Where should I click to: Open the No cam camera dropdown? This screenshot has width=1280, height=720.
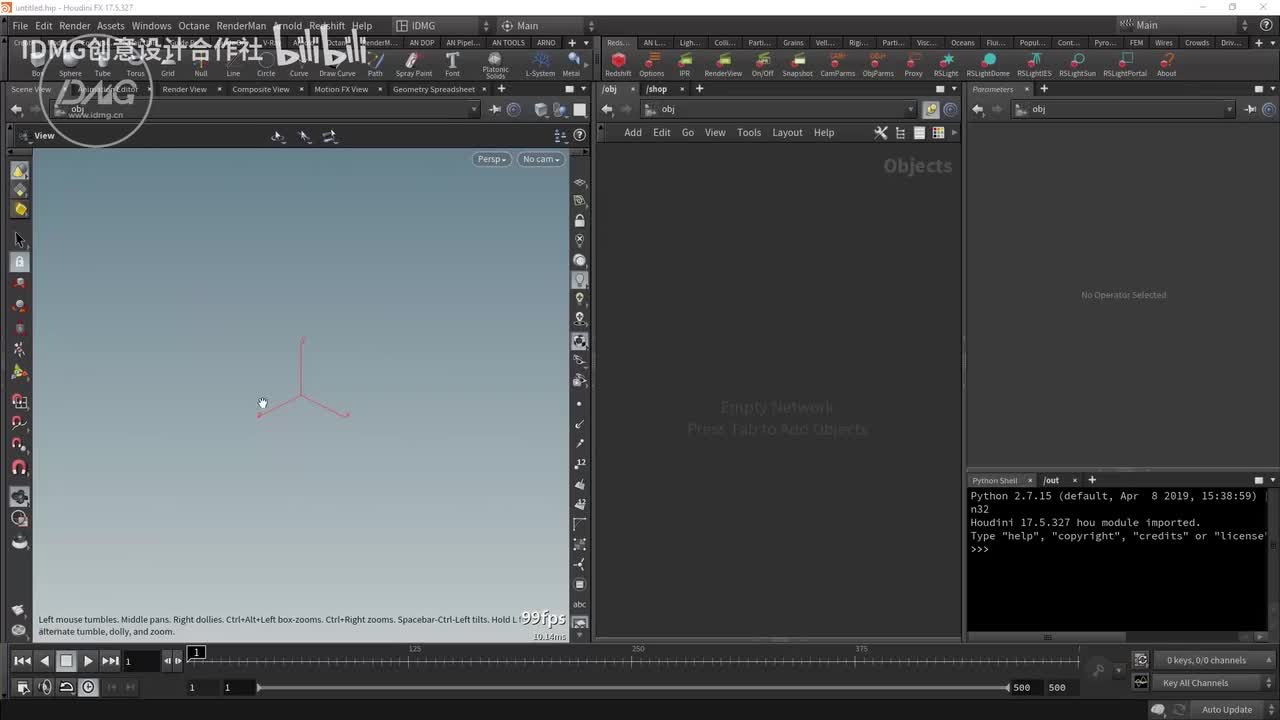pyautogui.click(x=541, y=159)
